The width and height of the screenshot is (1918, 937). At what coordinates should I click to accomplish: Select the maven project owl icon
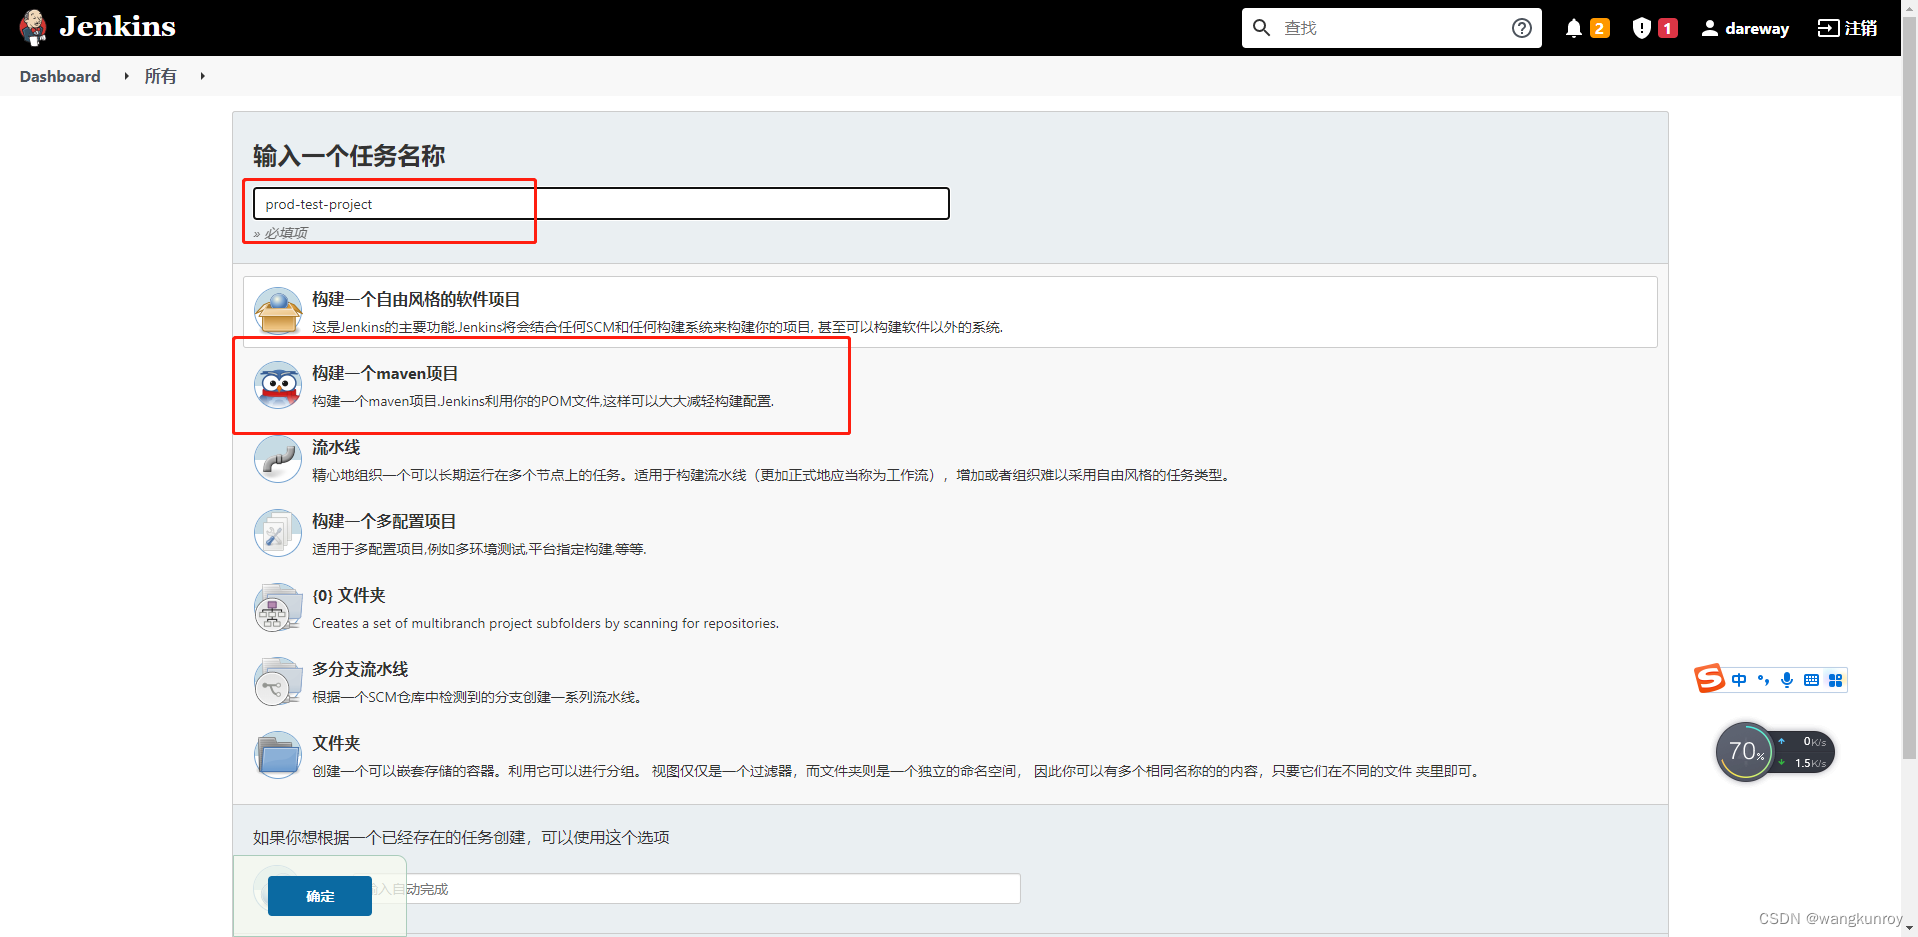pyautogui.click(x=278, y=385)
